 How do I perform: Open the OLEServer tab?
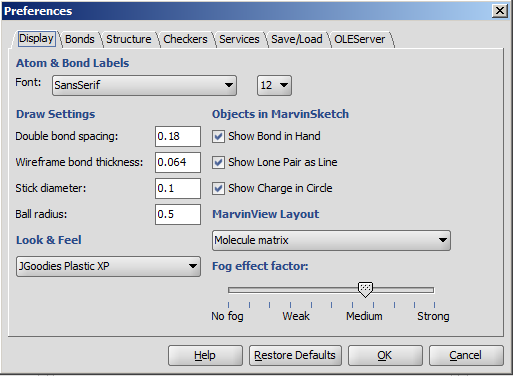click(x=360, y=39)
